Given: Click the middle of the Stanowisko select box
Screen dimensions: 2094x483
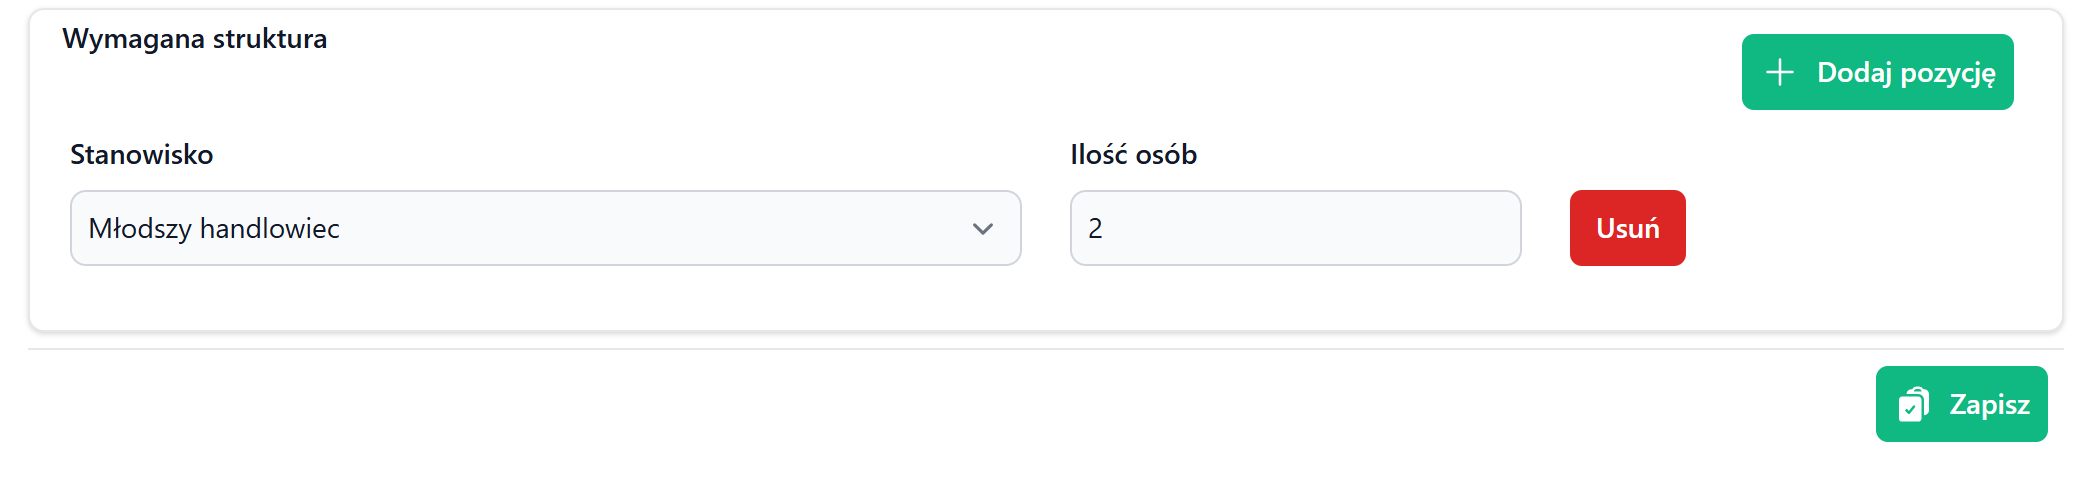Looking at the screenshot, I should pos(545,228).
